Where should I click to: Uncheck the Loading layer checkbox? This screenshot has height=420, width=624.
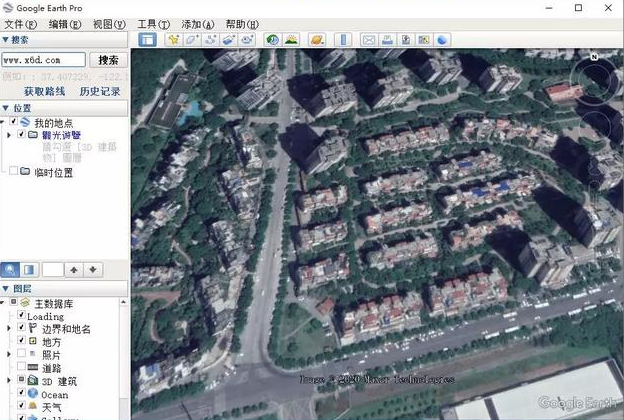21,315
